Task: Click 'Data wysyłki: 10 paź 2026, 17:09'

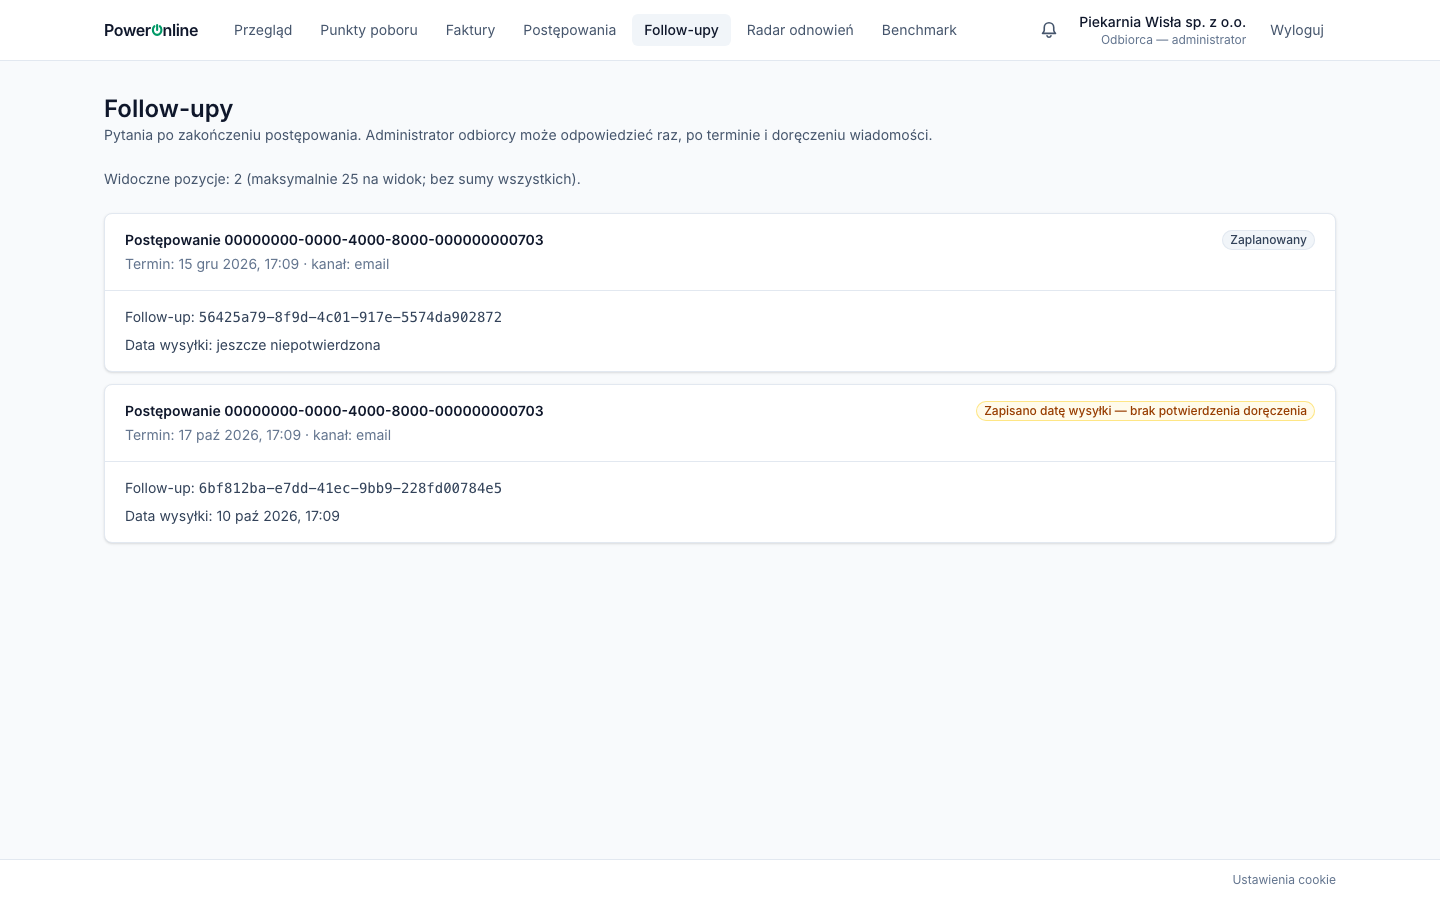Action: [x=232, y=516]
